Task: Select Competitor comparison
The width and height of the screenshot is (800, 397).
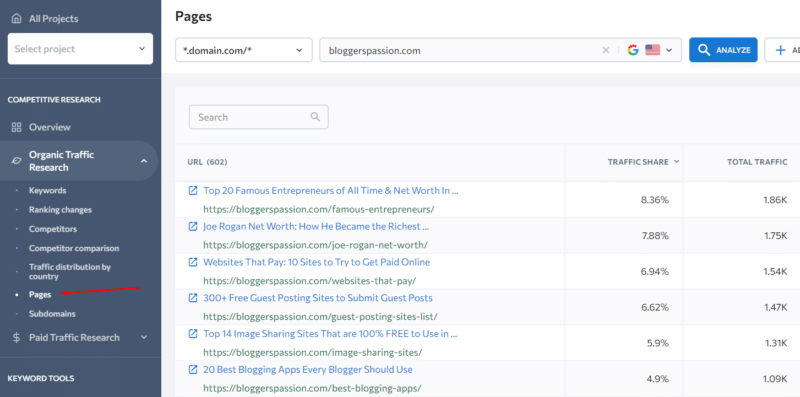Action: click(x=74, y=249)
